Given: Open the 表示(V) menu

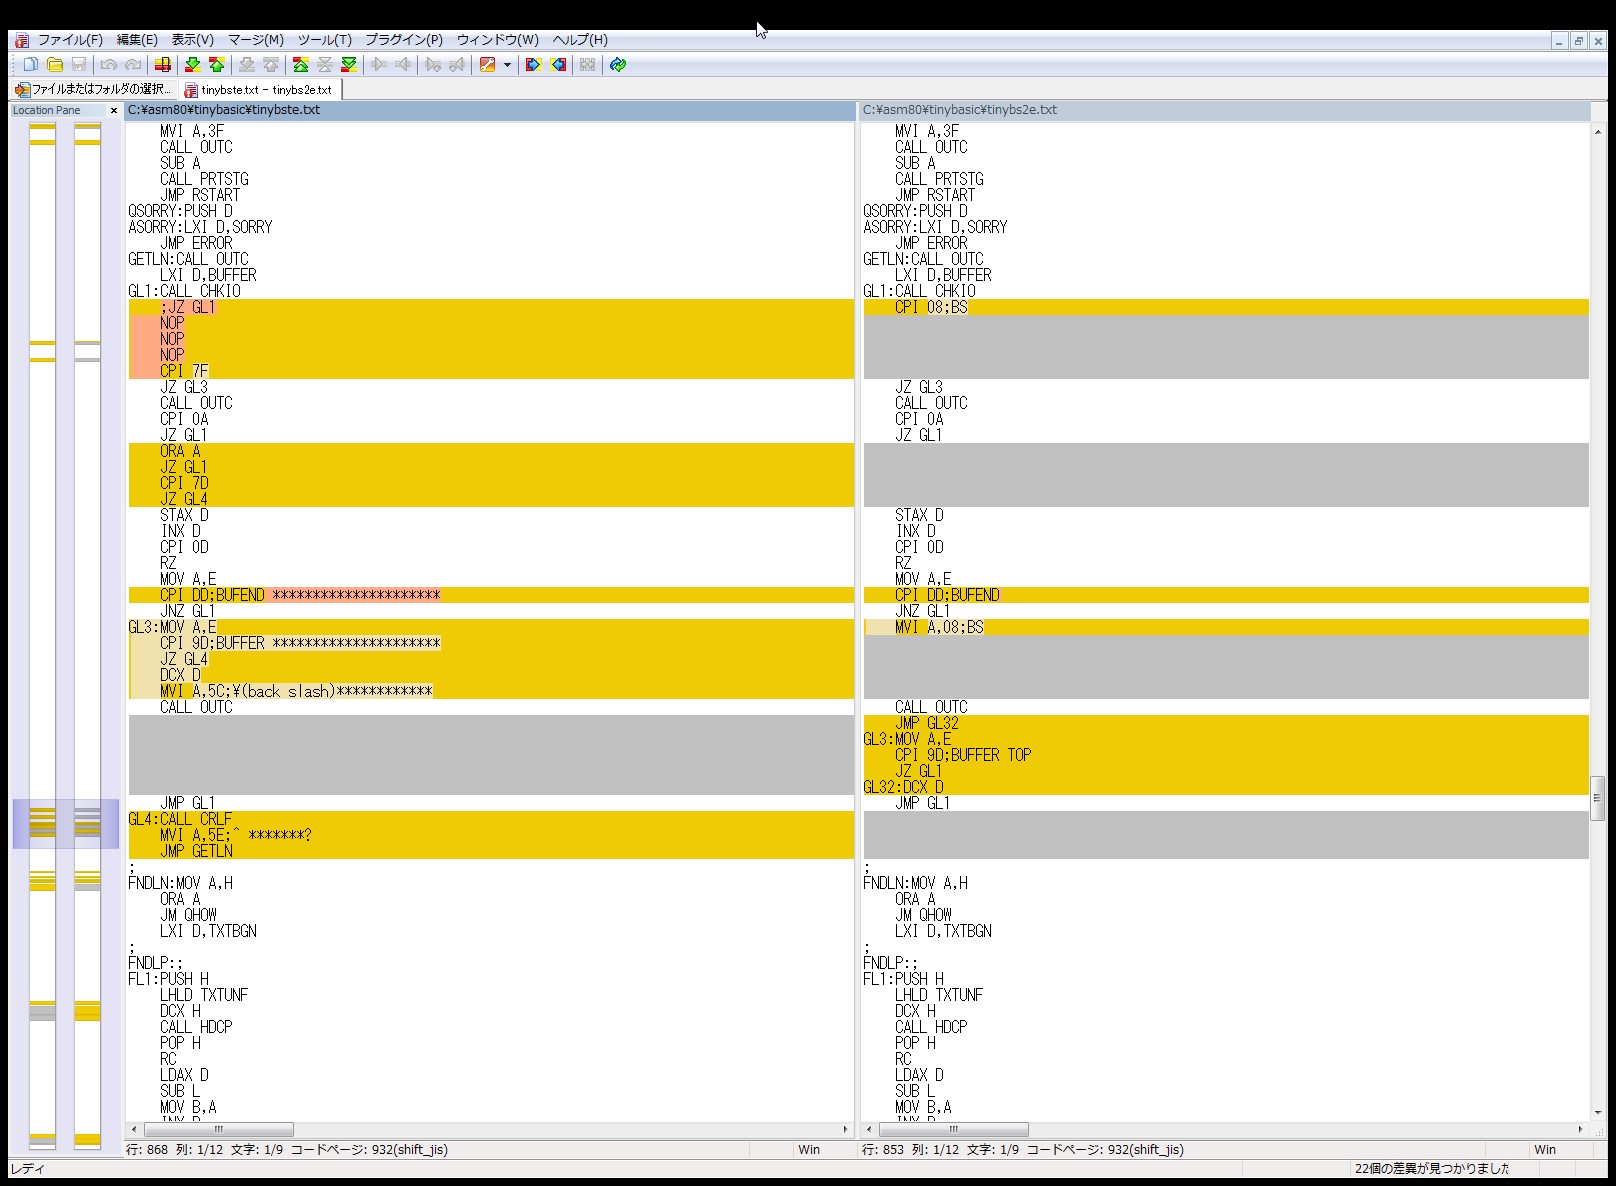Looking at the screenshot, I should click(192, 40).
